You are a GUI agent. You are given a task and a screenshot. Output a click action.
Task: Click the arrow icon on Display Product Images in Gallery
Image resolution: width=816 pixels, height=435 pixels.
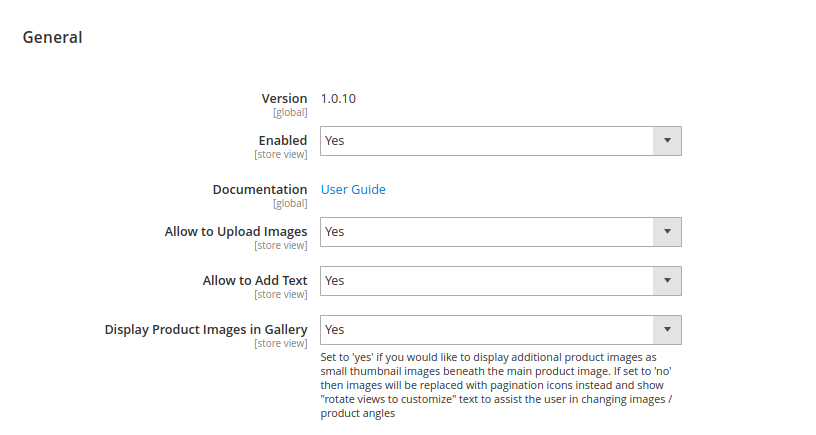667,329
